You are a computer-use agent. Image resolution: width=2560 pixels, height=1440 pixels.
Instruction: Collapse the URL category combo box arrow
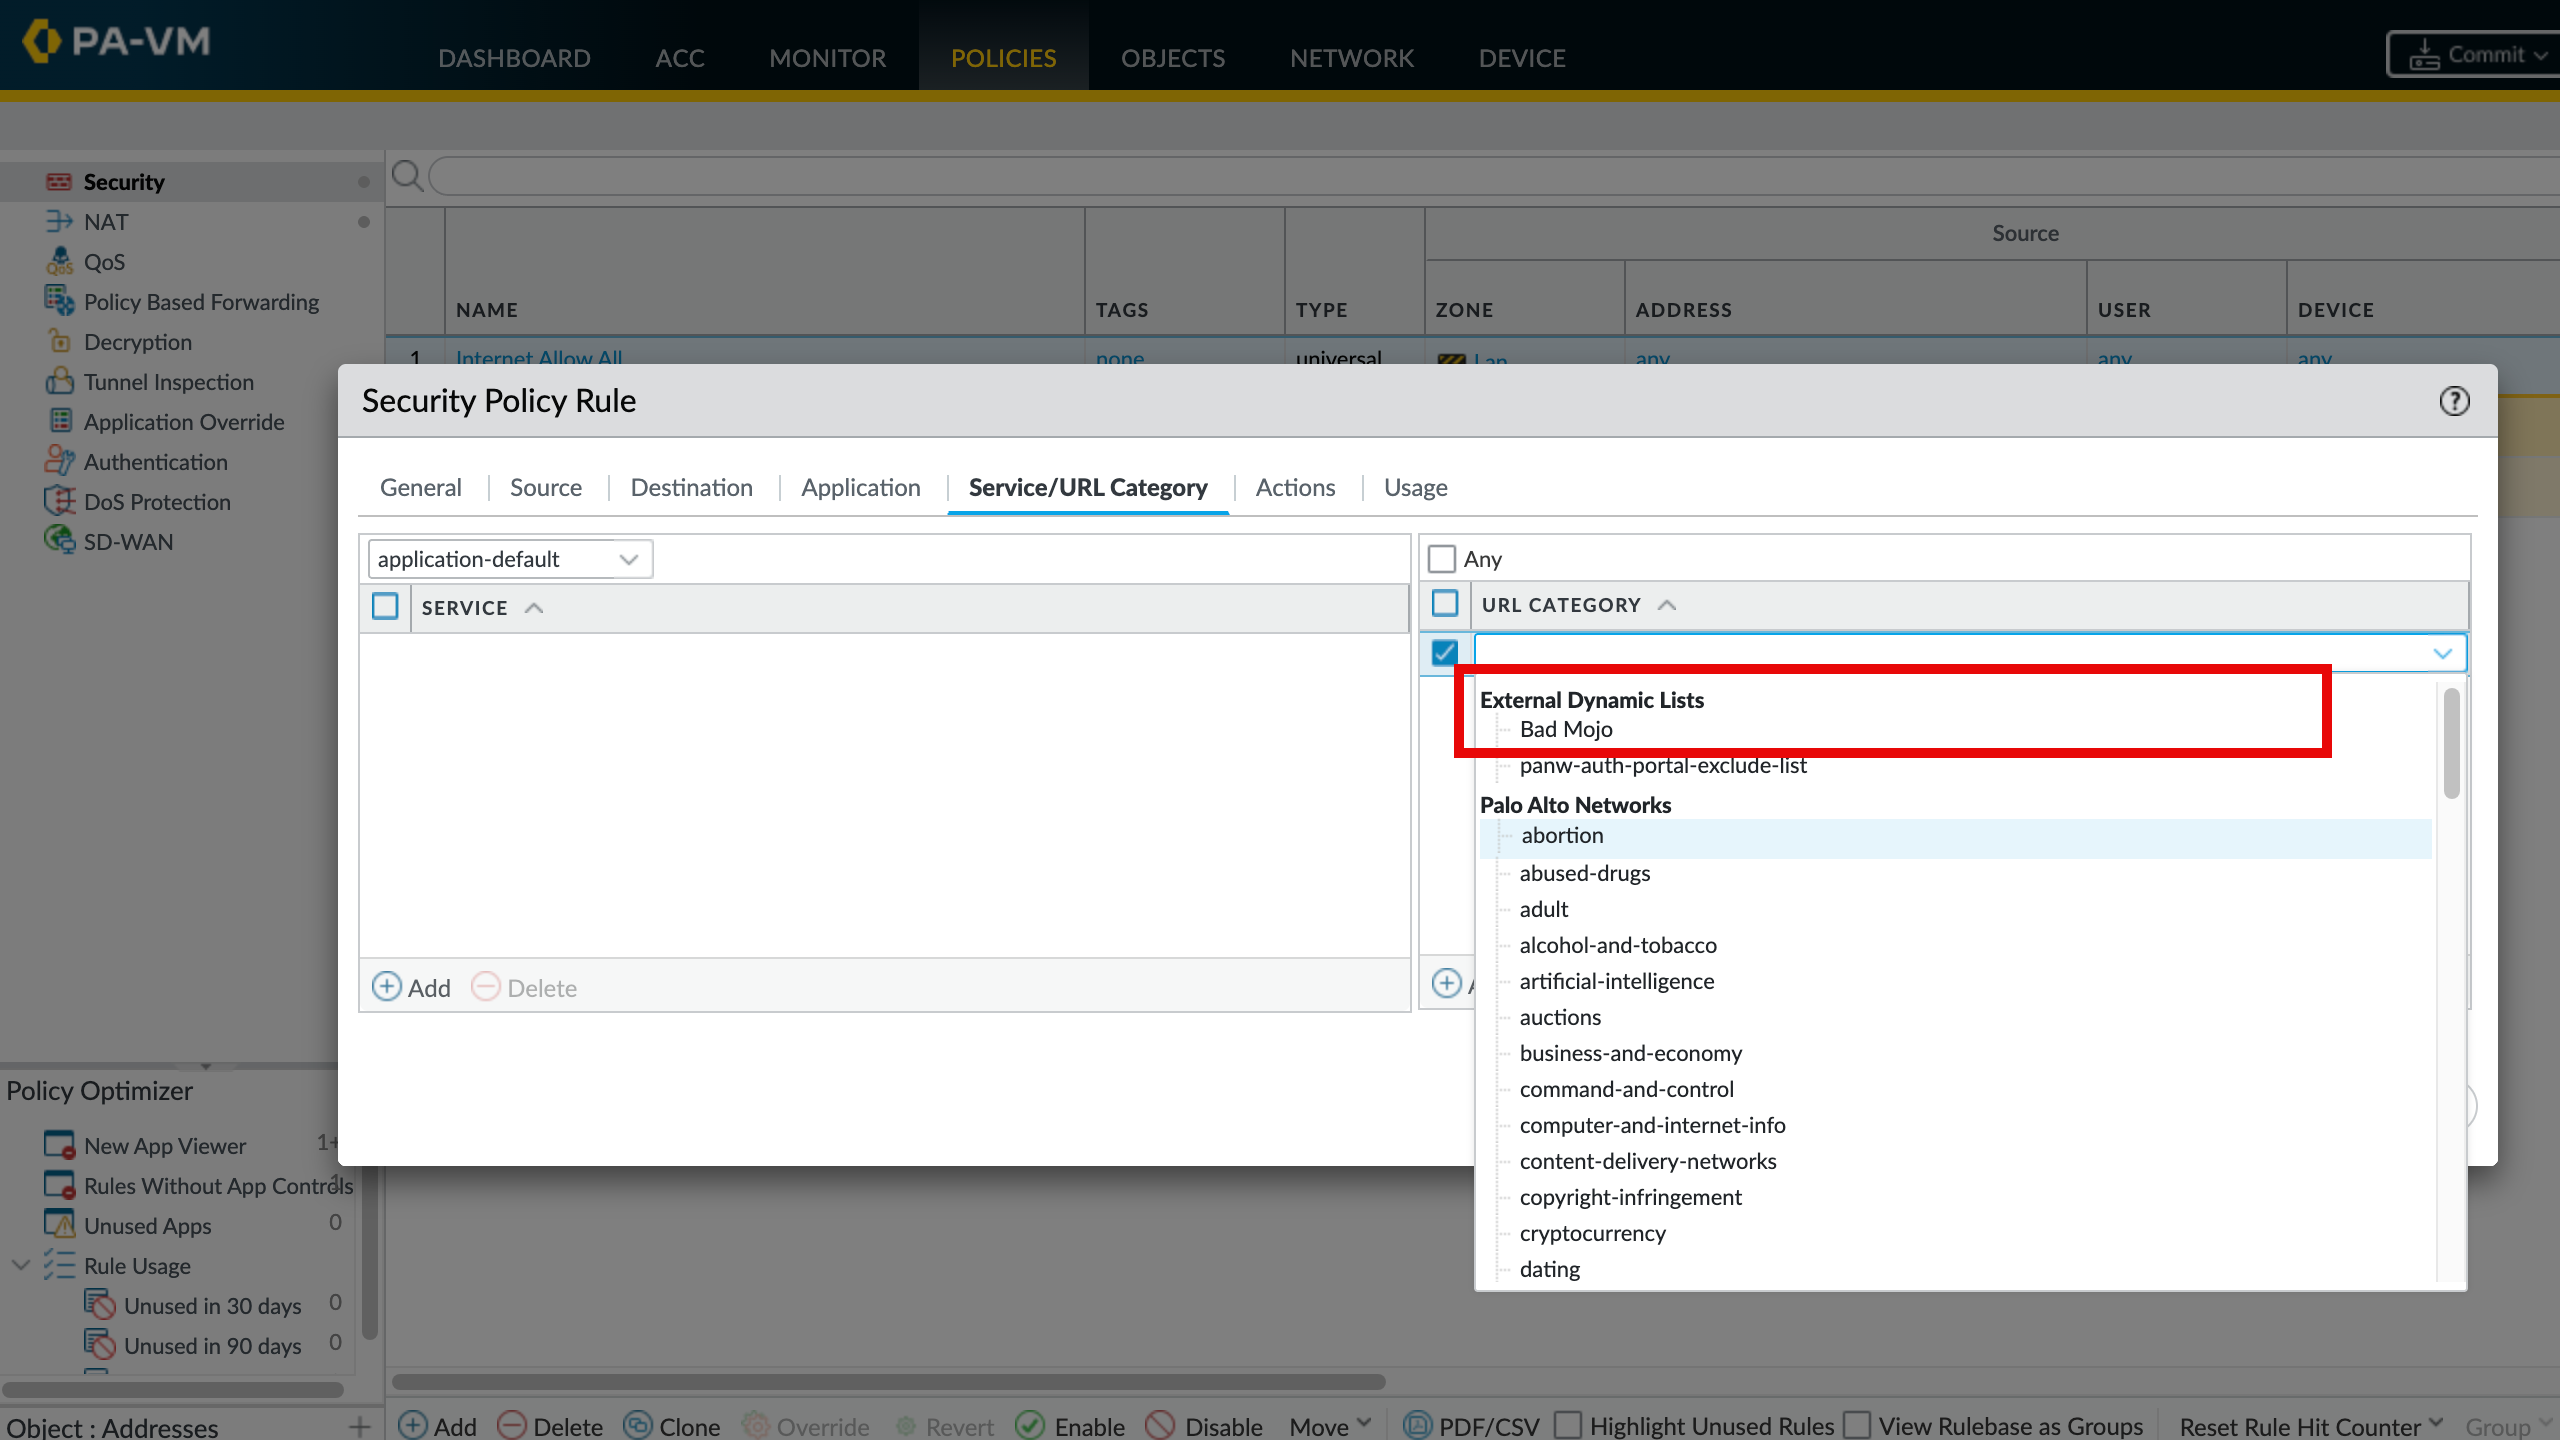point(2442,653)
